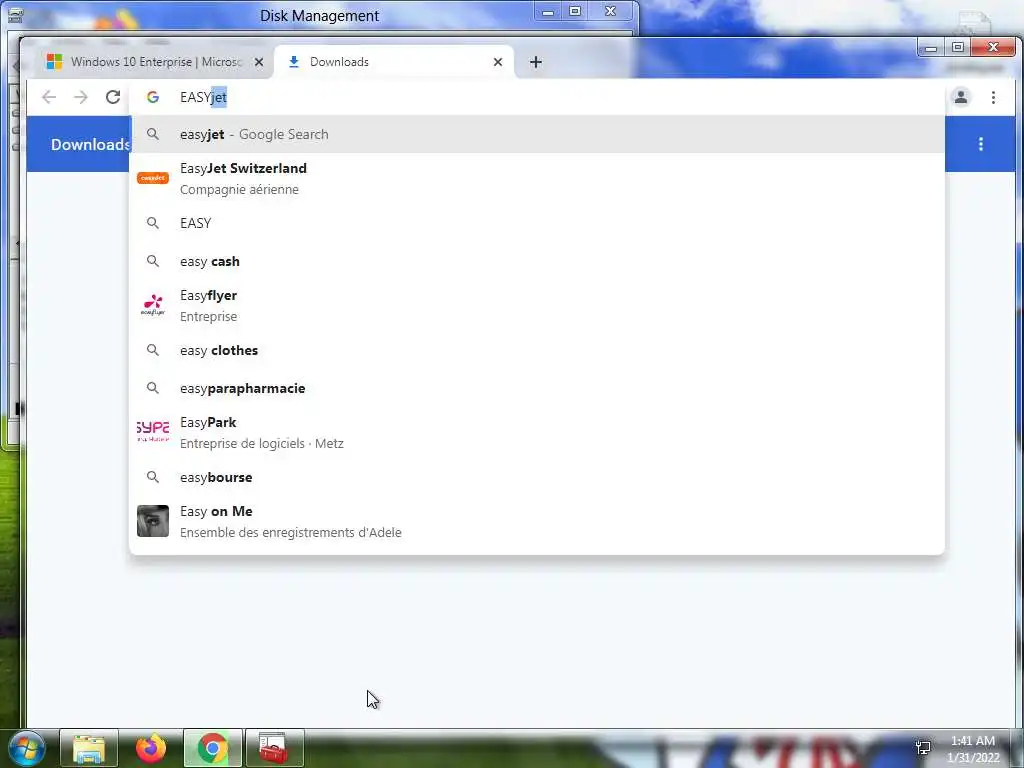Select easy clothes suggestion
Viewport: 1024px width, 768px height.
click(x=537, y=351)
